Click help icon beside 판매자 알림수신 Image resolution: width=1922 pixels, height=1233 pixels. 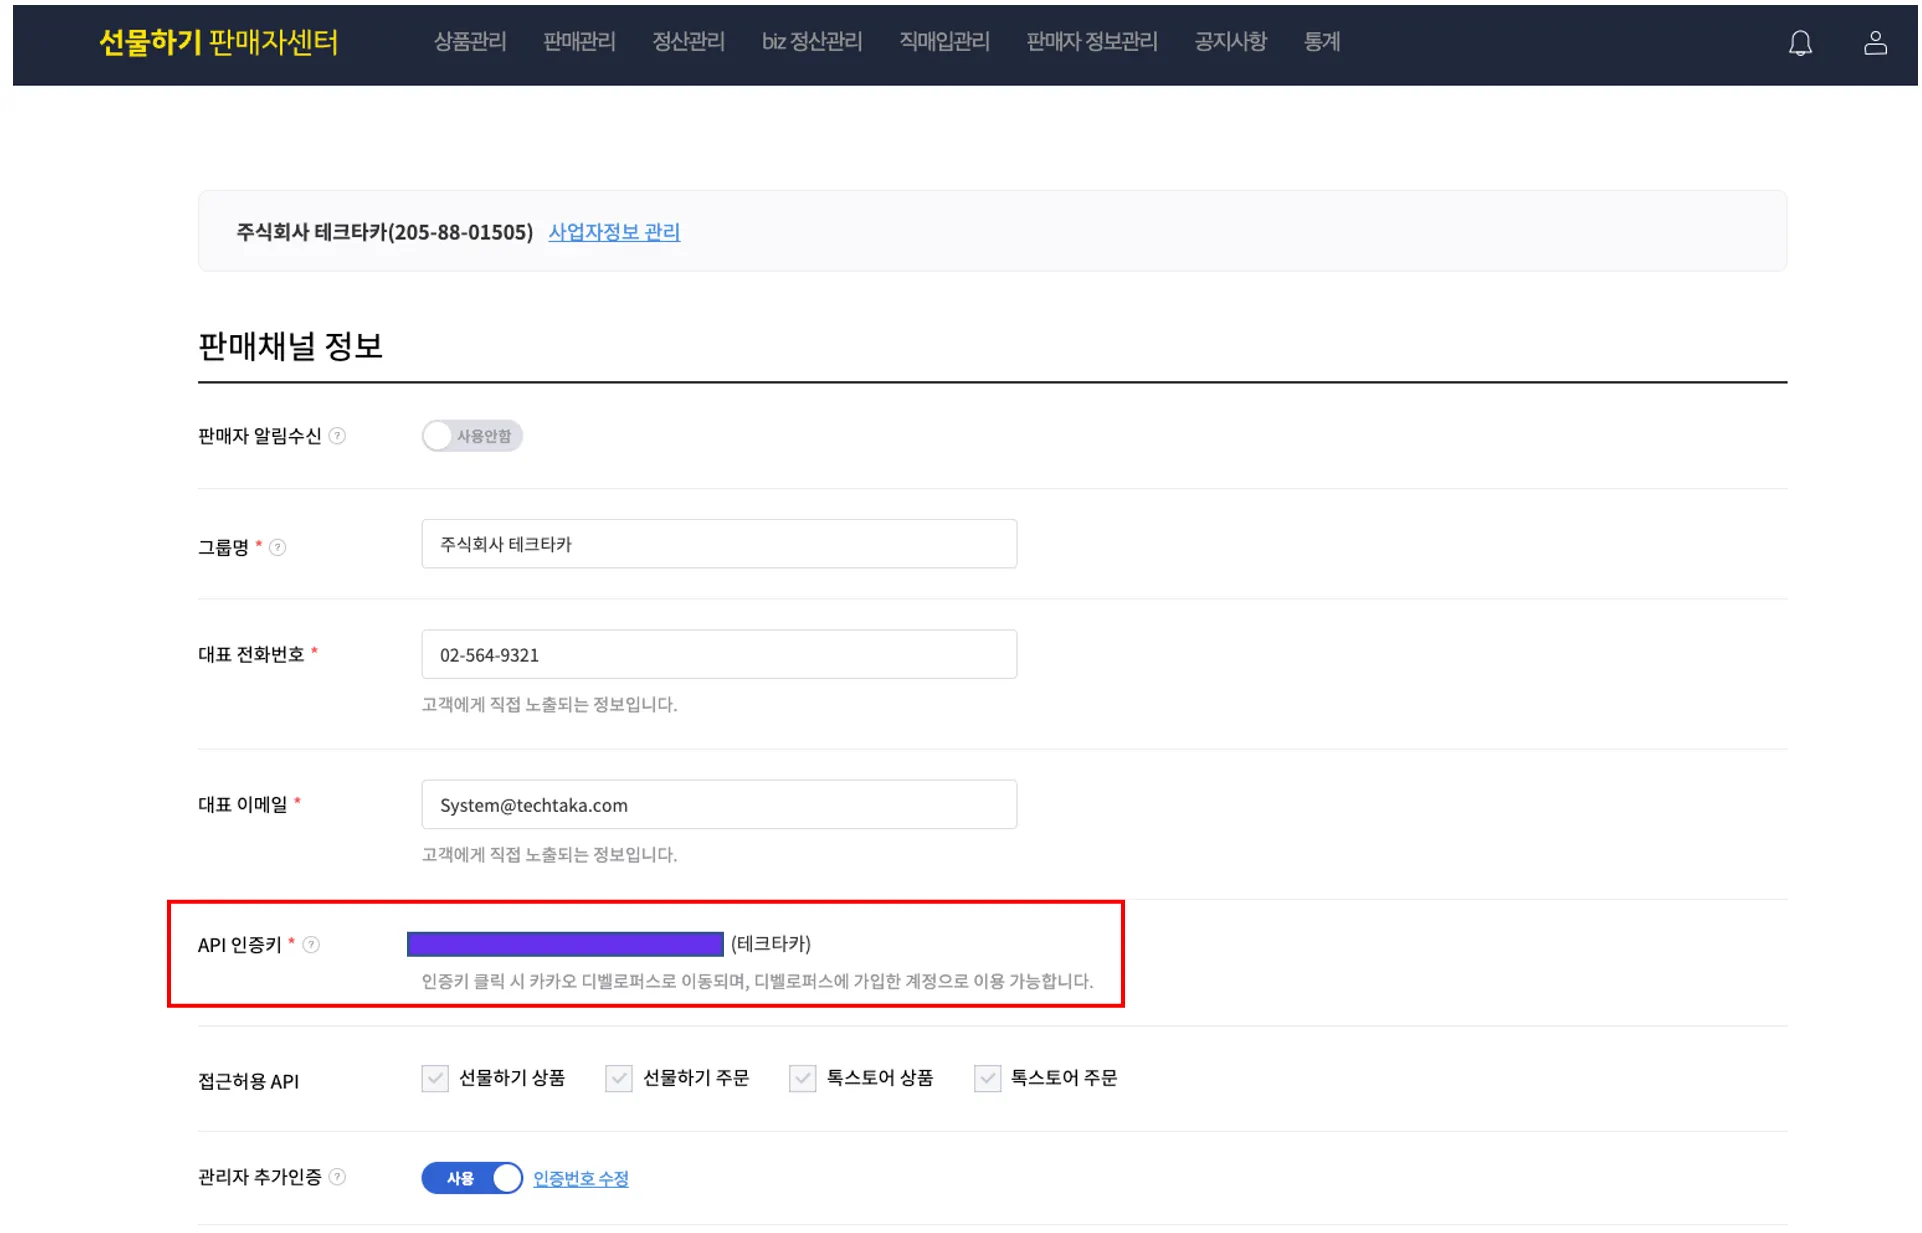(338, 436)
